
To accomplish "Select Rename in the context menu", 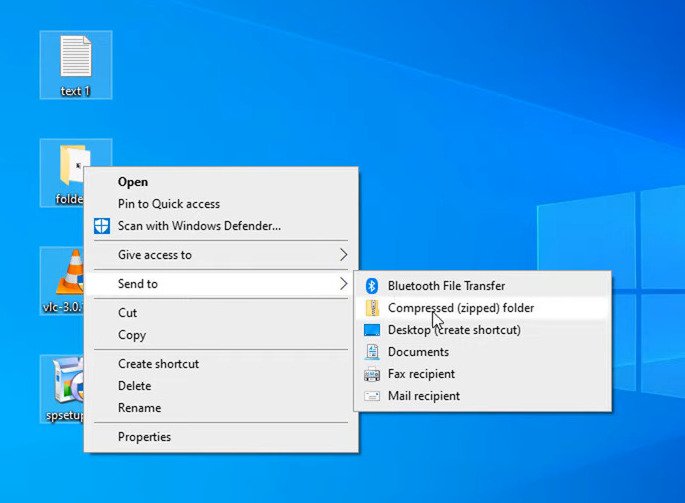I will point(139,408).
